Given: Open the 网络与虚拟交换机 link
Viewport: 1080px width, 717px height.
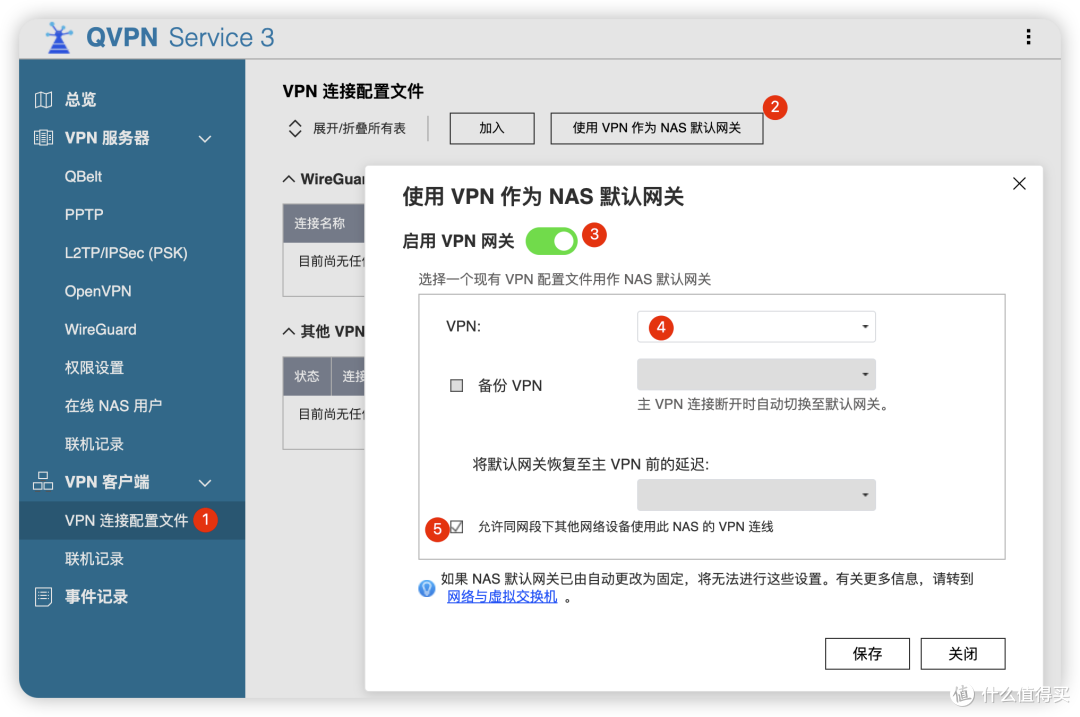Looking at the screenshot, I should pyautogui.click(x=502, y=596).
